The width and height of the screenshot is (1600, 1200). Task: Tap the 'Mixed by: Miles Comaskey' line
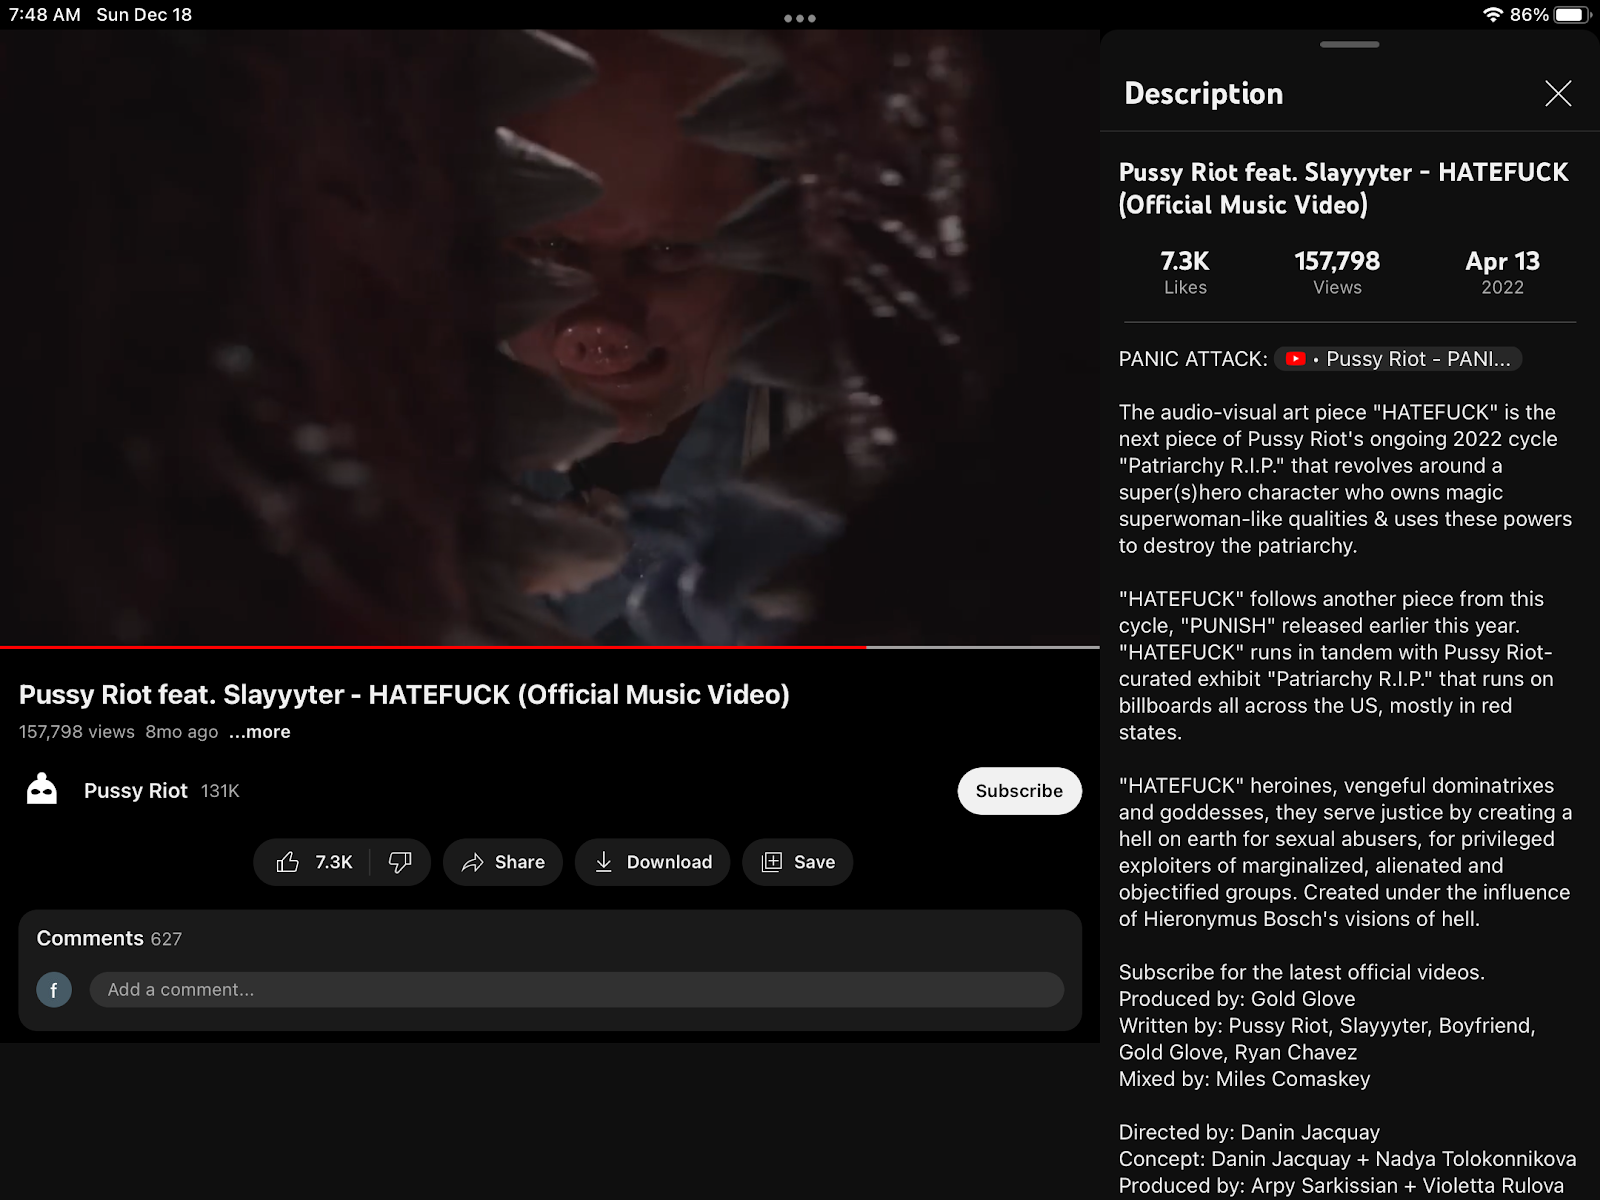click(1244, 1079)
